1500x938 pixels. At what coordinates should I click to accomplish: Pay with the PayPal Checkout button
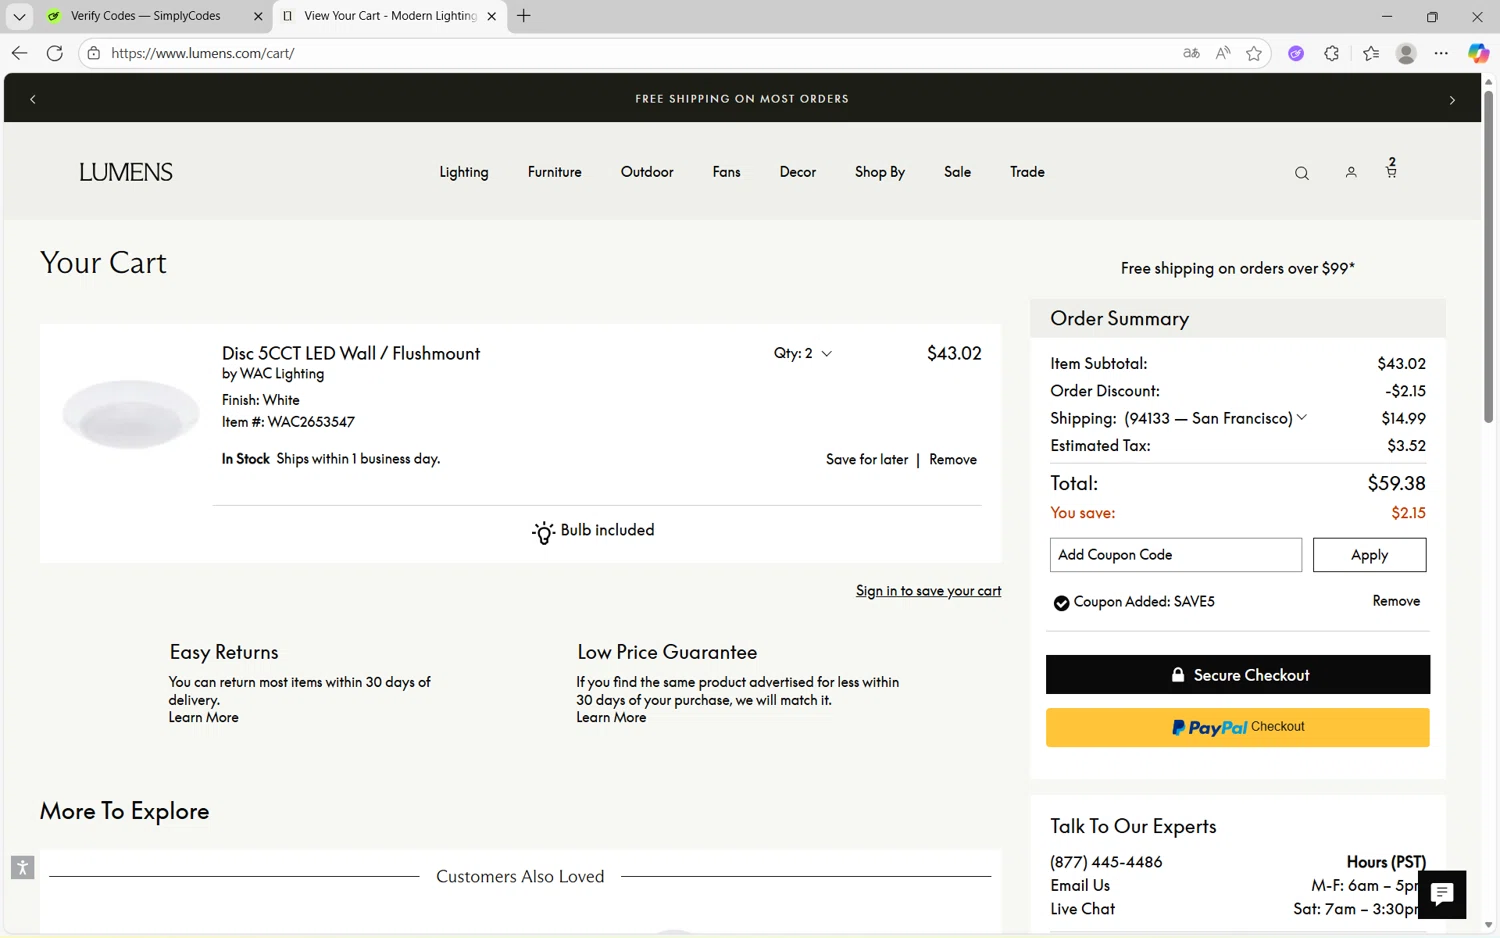tap(1237, 727)
